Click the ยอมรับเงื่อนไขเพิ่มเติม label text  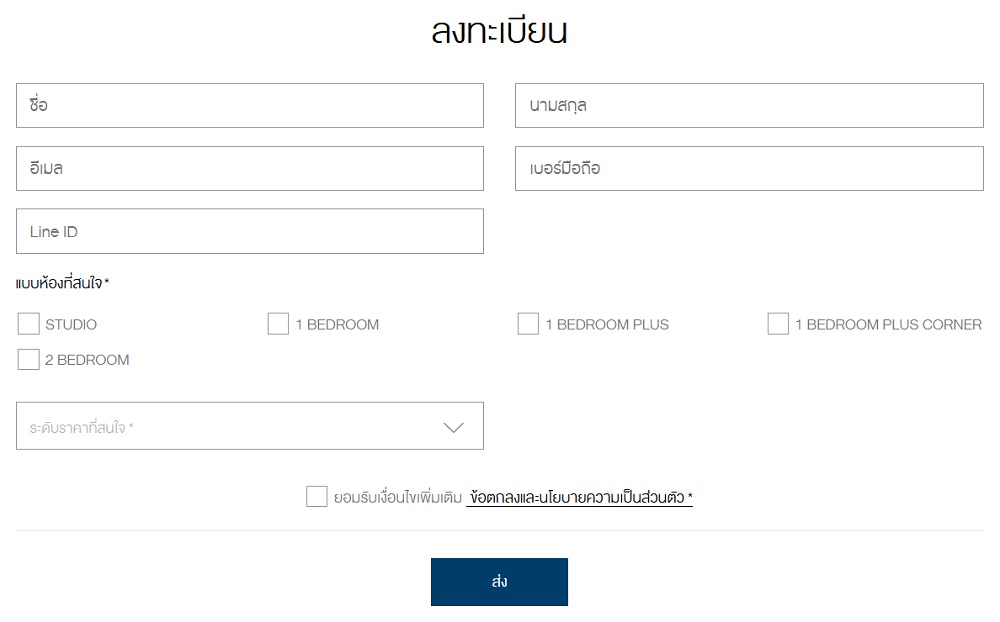click(398, 497)
